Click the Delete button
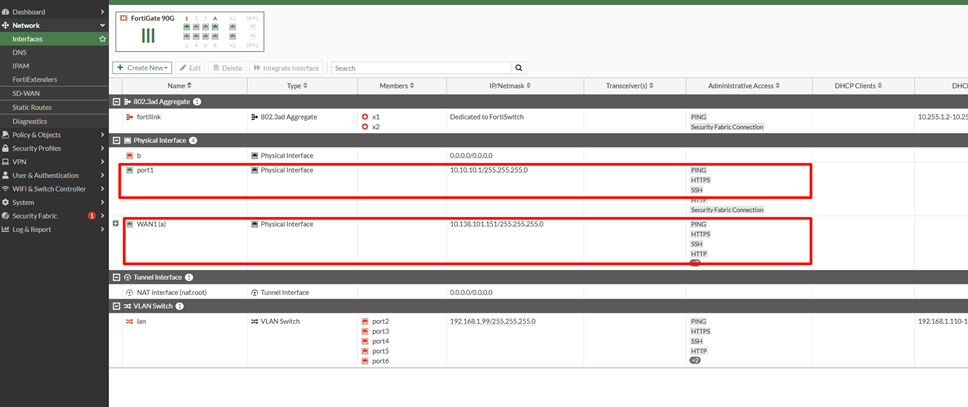Image resolution: width=968 pixels, height=407 pixels. [228, 68]
